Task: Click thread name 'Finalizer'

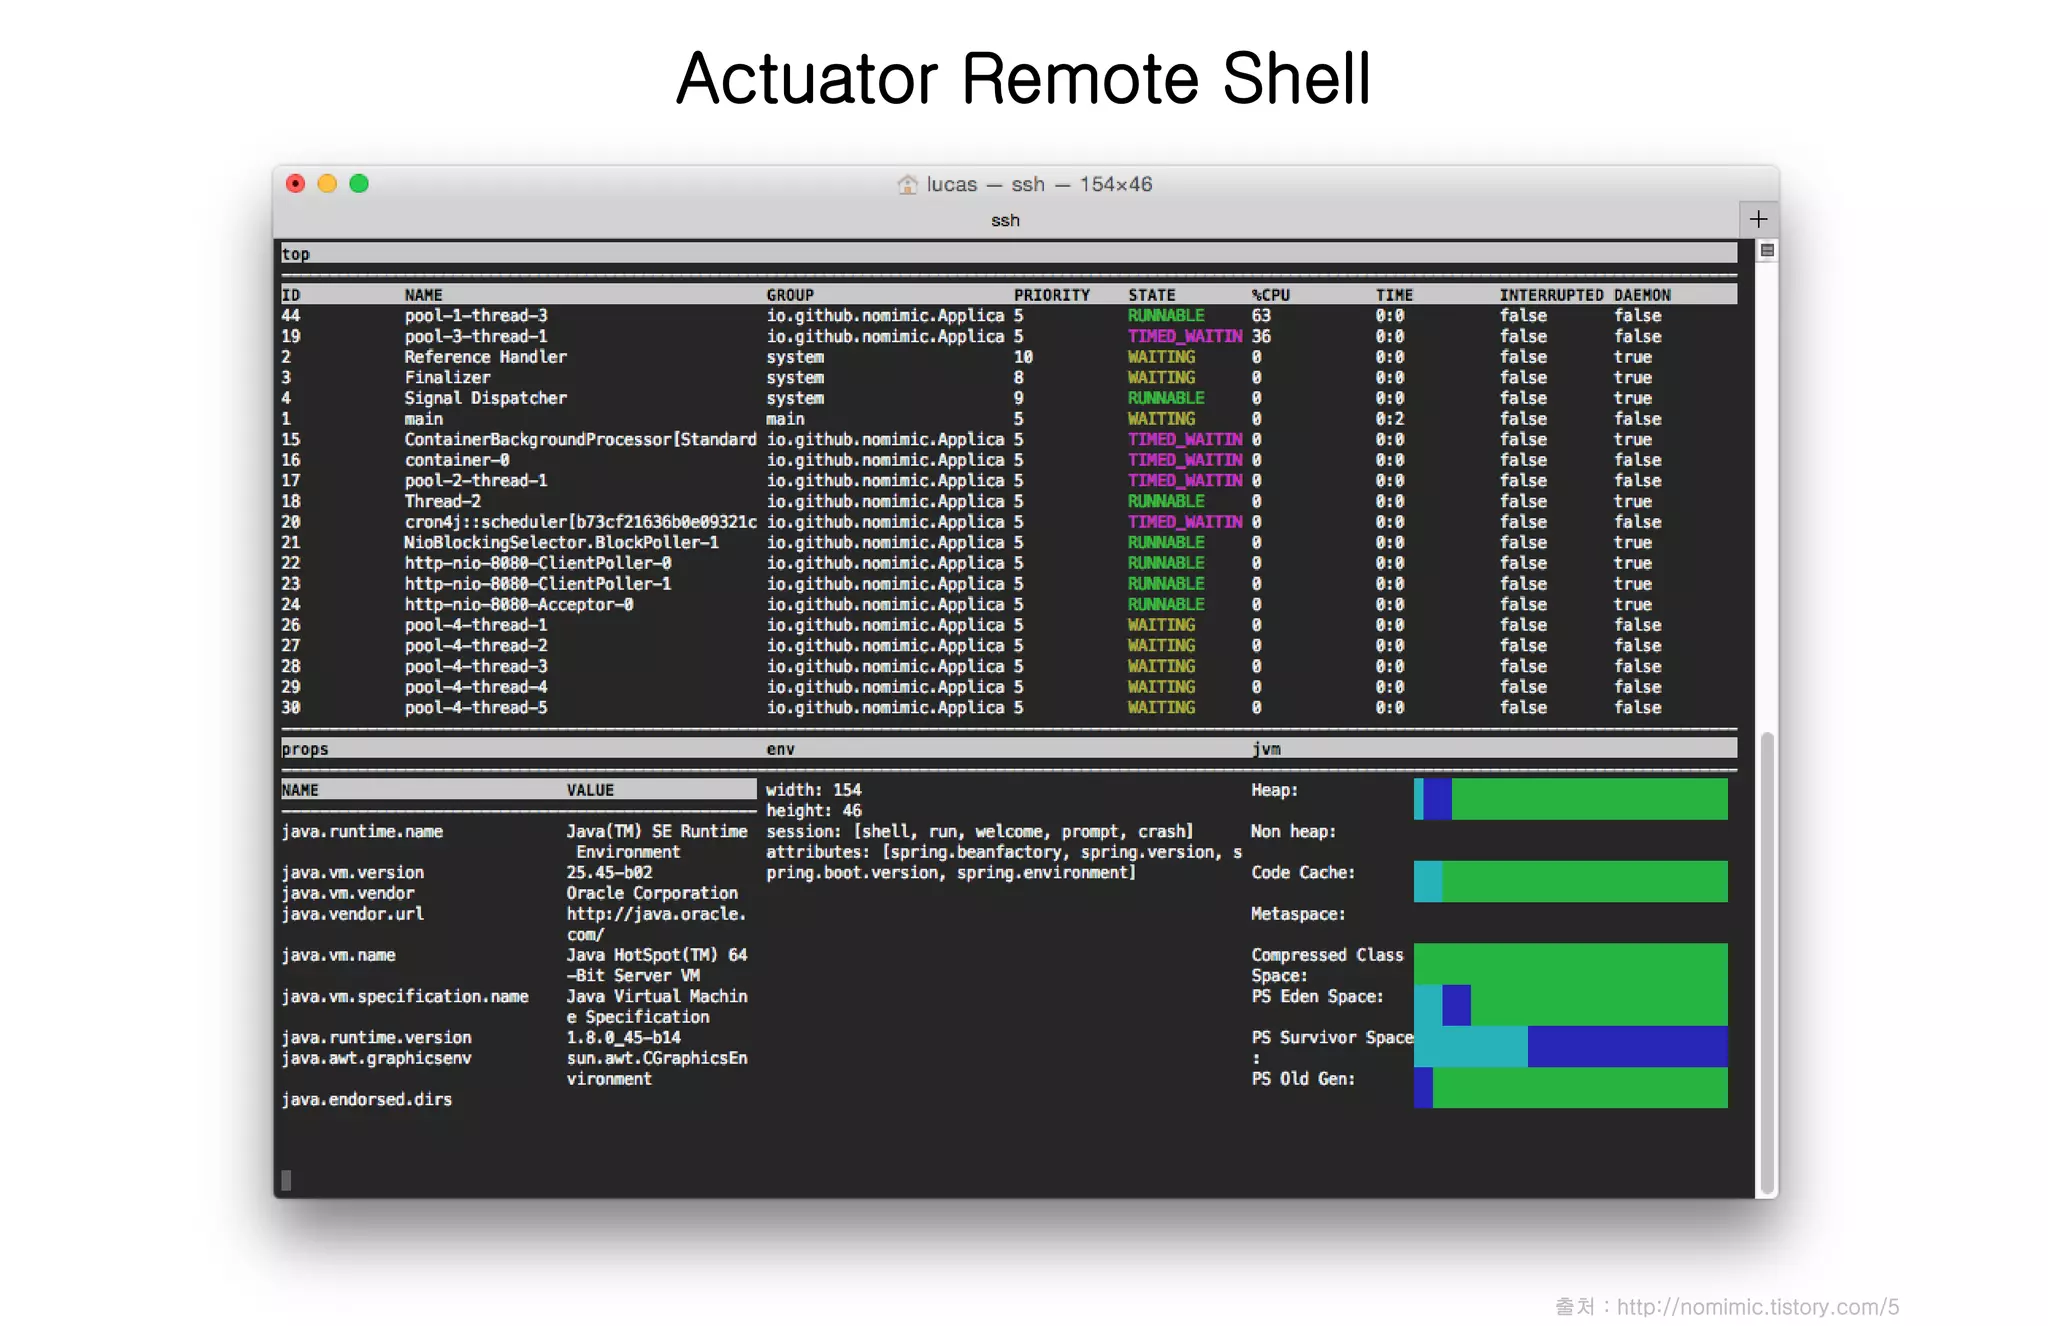Action: [x=447, y=378]
